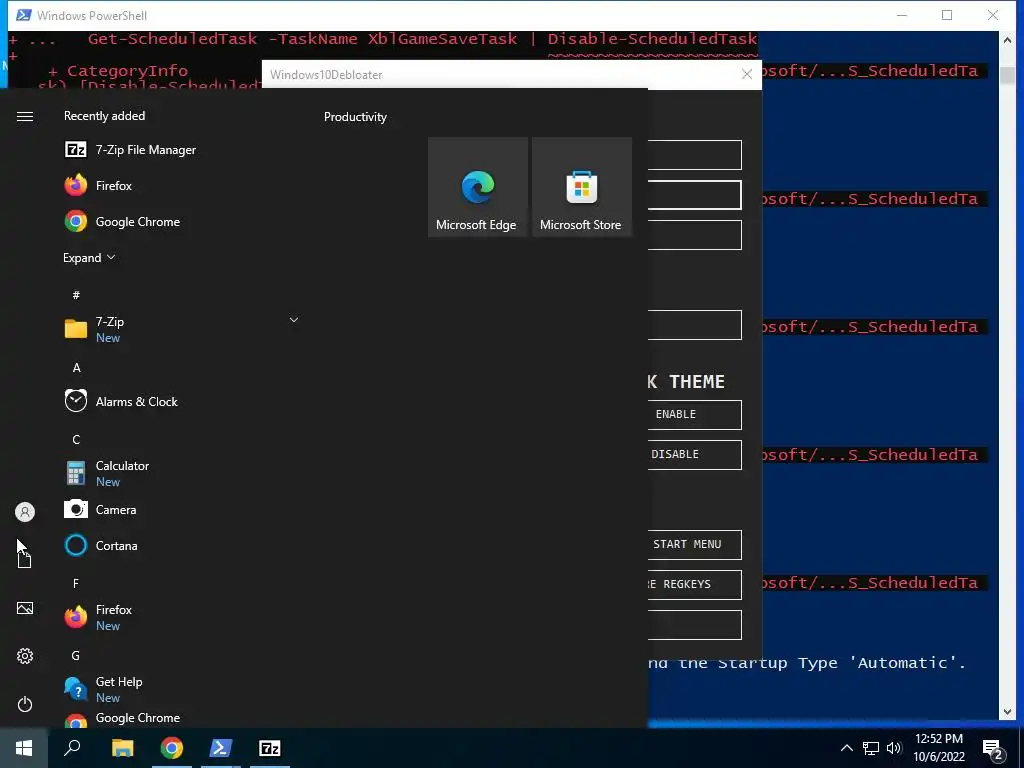Click the Windows Start button
Screen dimensions: 1024x768
24,748
